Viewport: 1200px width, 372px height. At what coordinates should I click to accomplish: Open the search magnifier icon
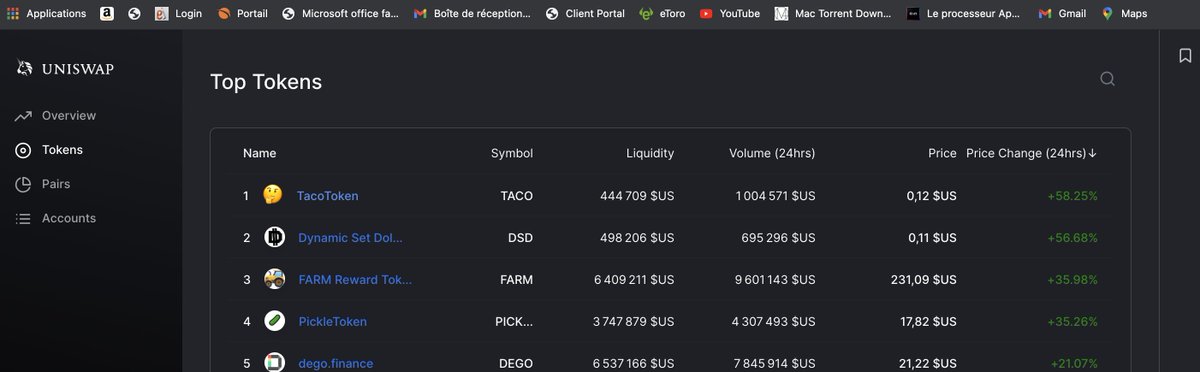pos(1107,79)
